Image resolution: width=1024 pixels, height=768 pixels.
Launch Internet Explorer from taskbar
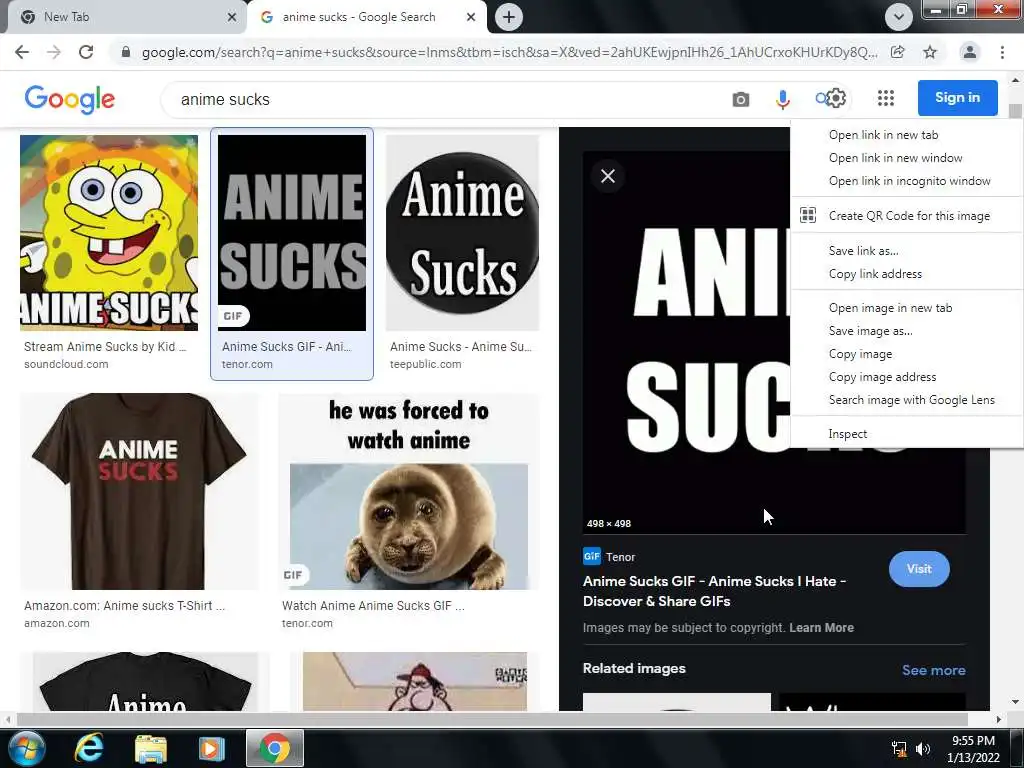click(x=89, y=748)
